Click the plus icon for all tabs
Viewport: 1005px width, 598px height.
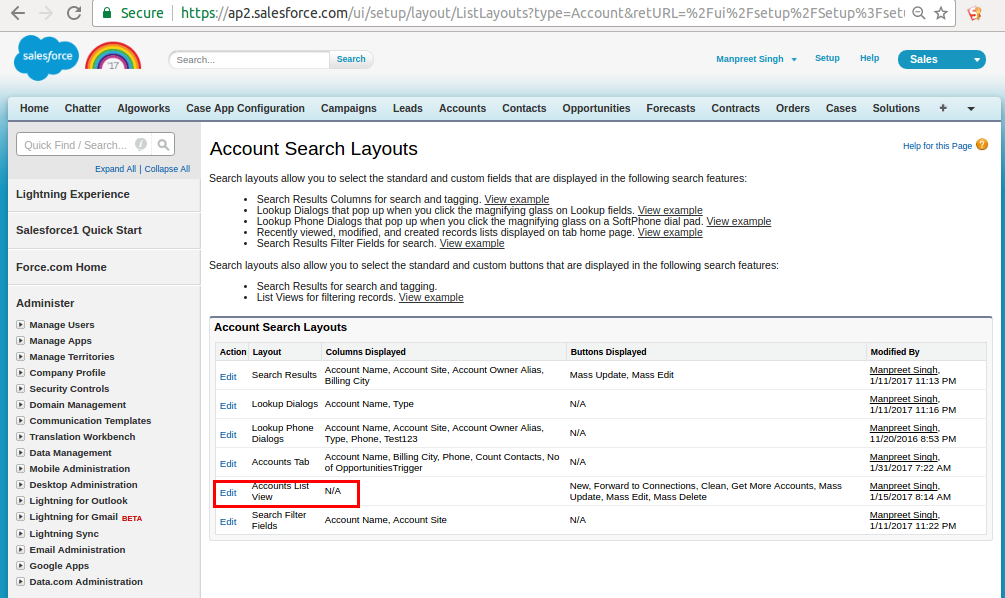tap(942, 108)
